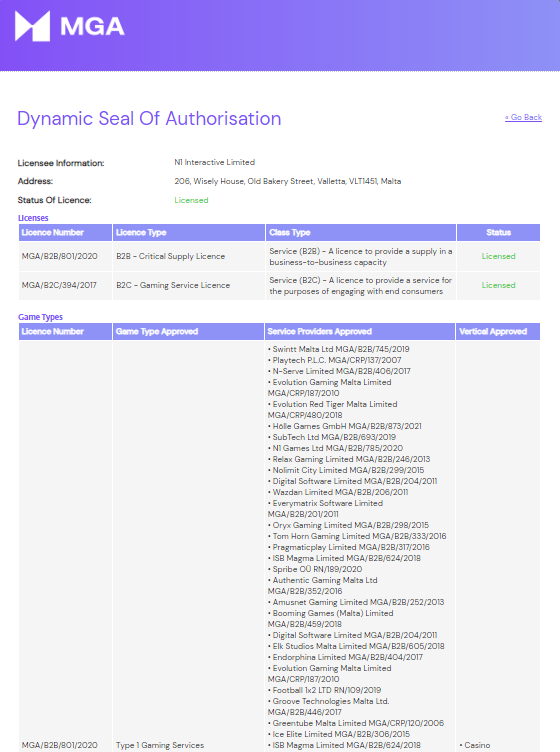Follow the Go Back link
The width and height of the screenshot is (560, 752).
tap(523, 117)
